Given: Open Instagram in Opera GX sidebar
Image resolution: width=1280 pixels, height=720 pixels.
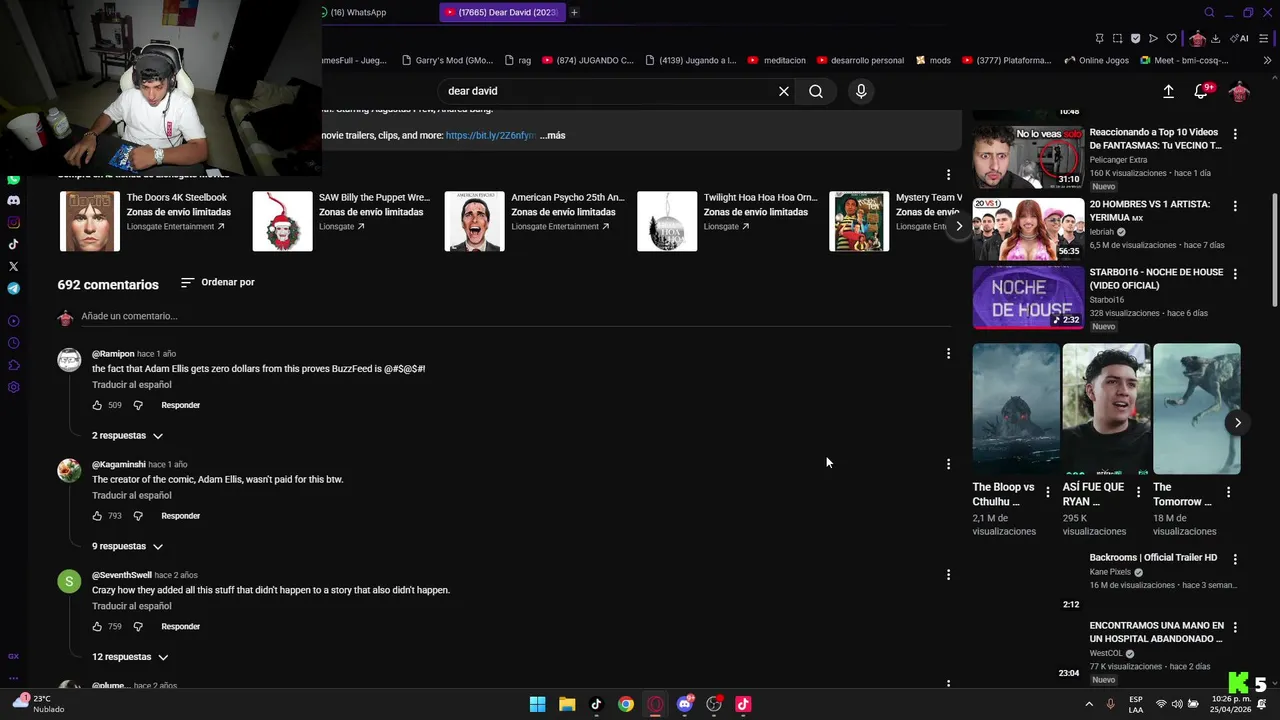Looking at the screenshot, I should click(13, 222).
